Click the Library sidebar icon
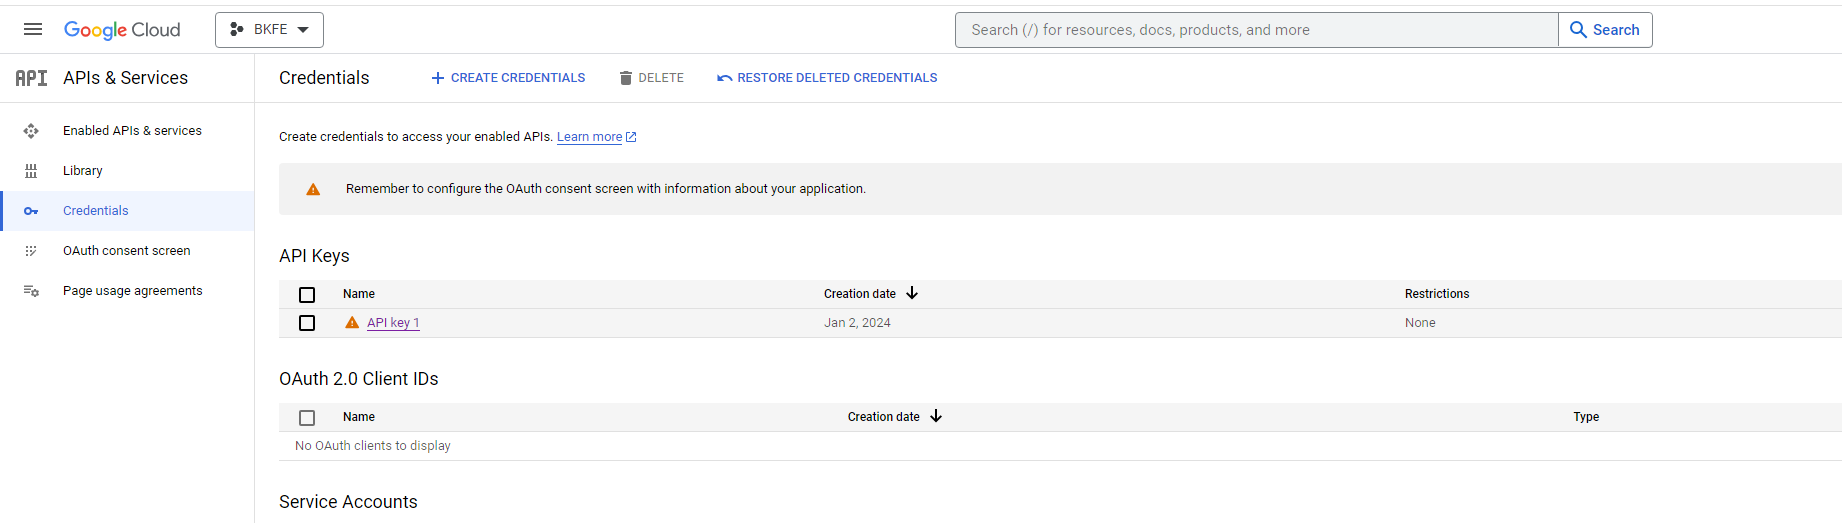Image resolution: width=1842 pixels, height=523 pixels. [x=31, y=171]
